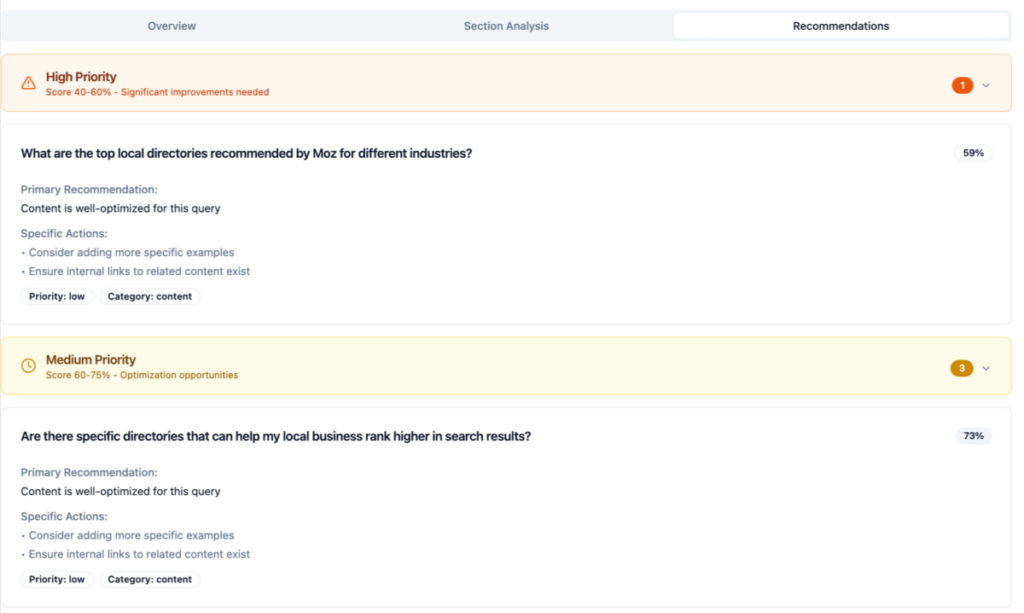Open the Section Analysis tab
Screen dimensions: 1024x613
click(506, 25)
